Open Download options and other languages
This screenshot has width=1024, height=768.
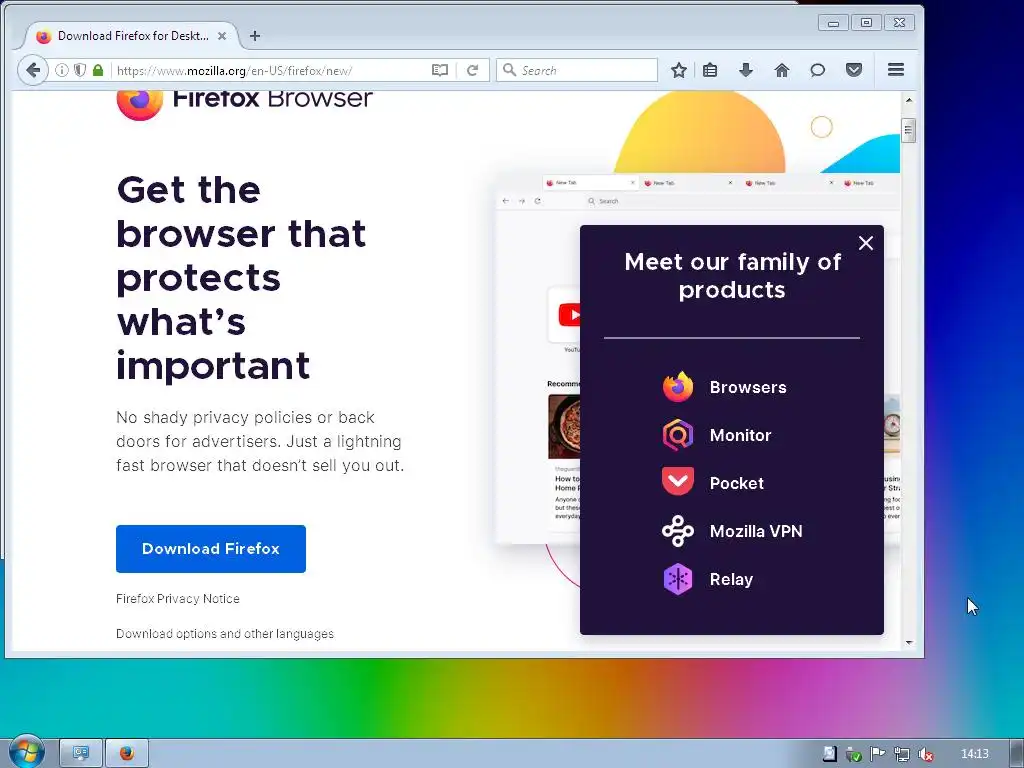(x=225, y=633)
